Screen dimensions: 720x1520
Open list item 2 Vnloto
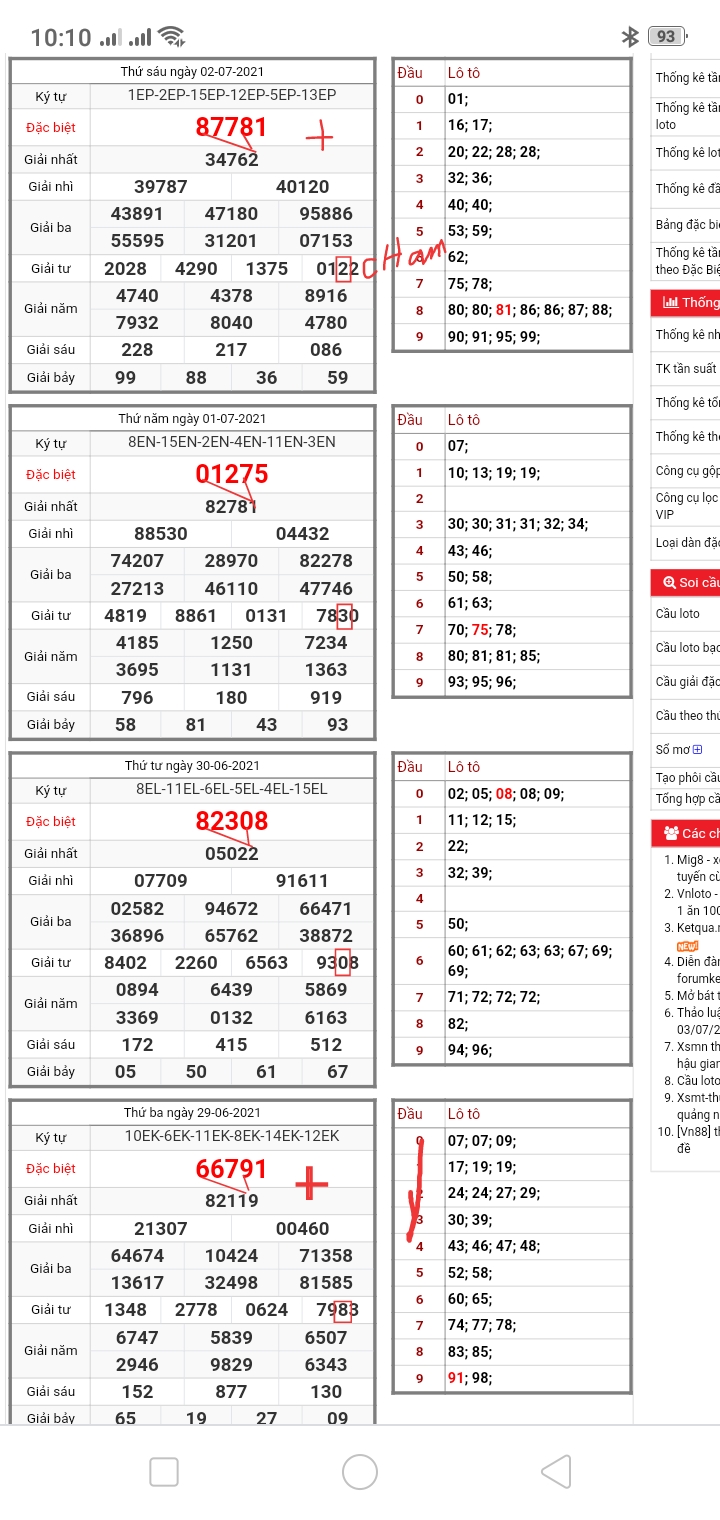[697, 902]
